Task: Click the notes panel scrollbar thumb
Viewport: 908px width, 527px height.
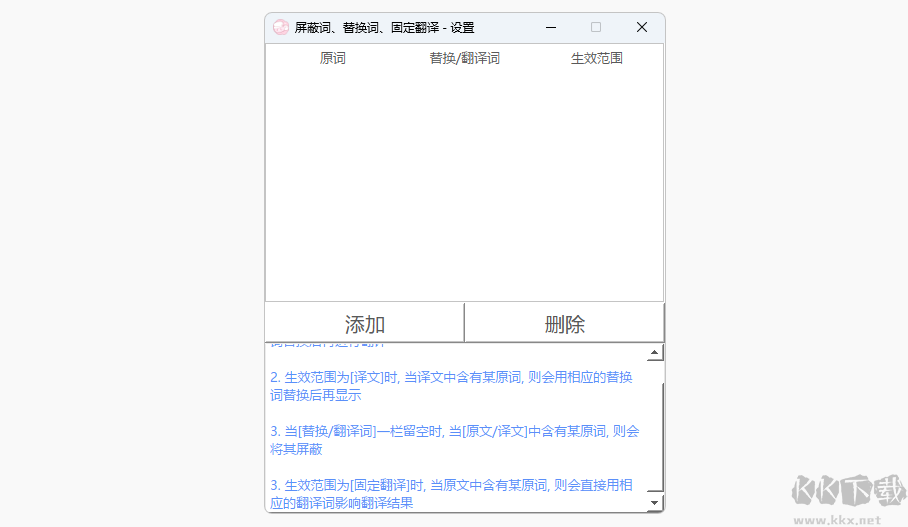Action: coord(655,435)
